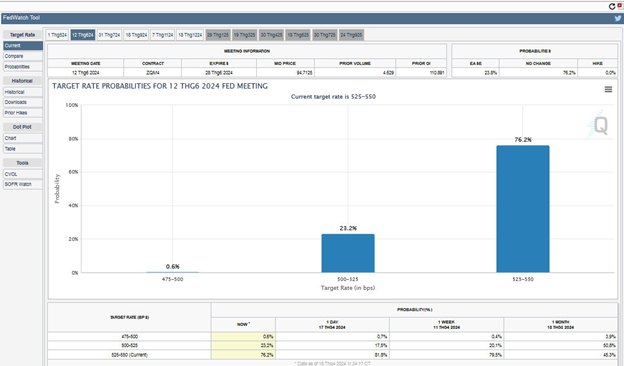Select the 1 Thg524 meeting tab
The image size is (624, 366).
pos(57,35)
